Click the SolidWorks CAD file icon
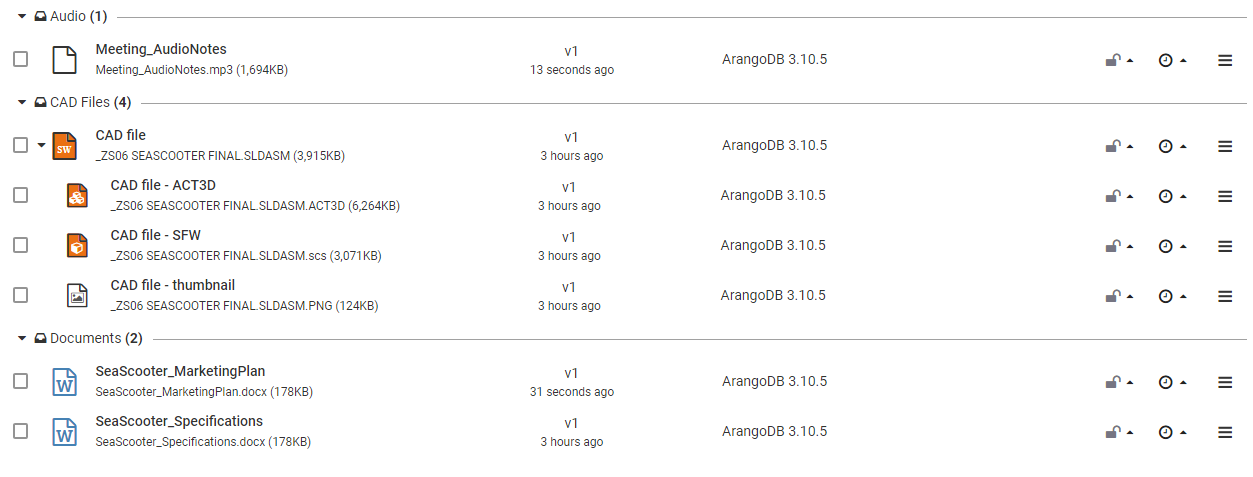This screenshot has height=477, width=1253. click(x=64, y=145)
